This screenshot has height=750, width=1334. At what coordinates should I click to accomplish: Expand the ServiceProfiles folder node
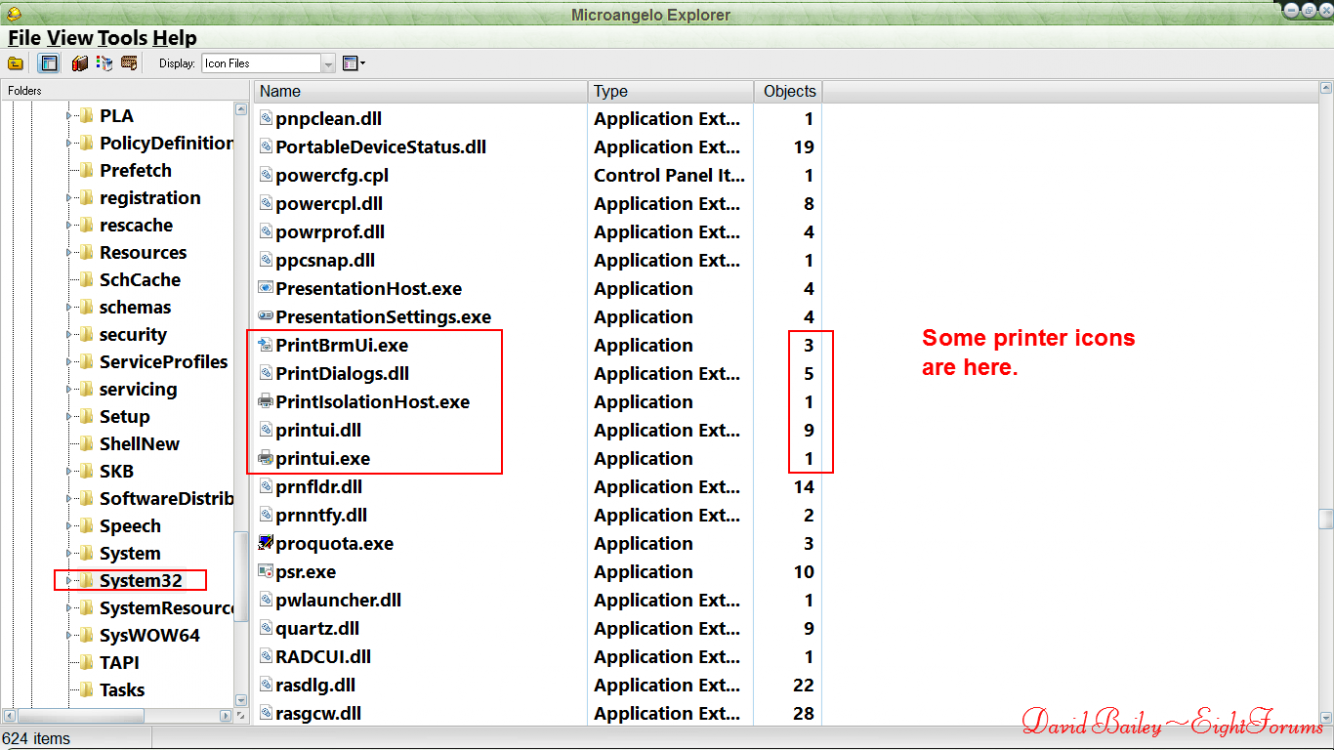point(70,362)
